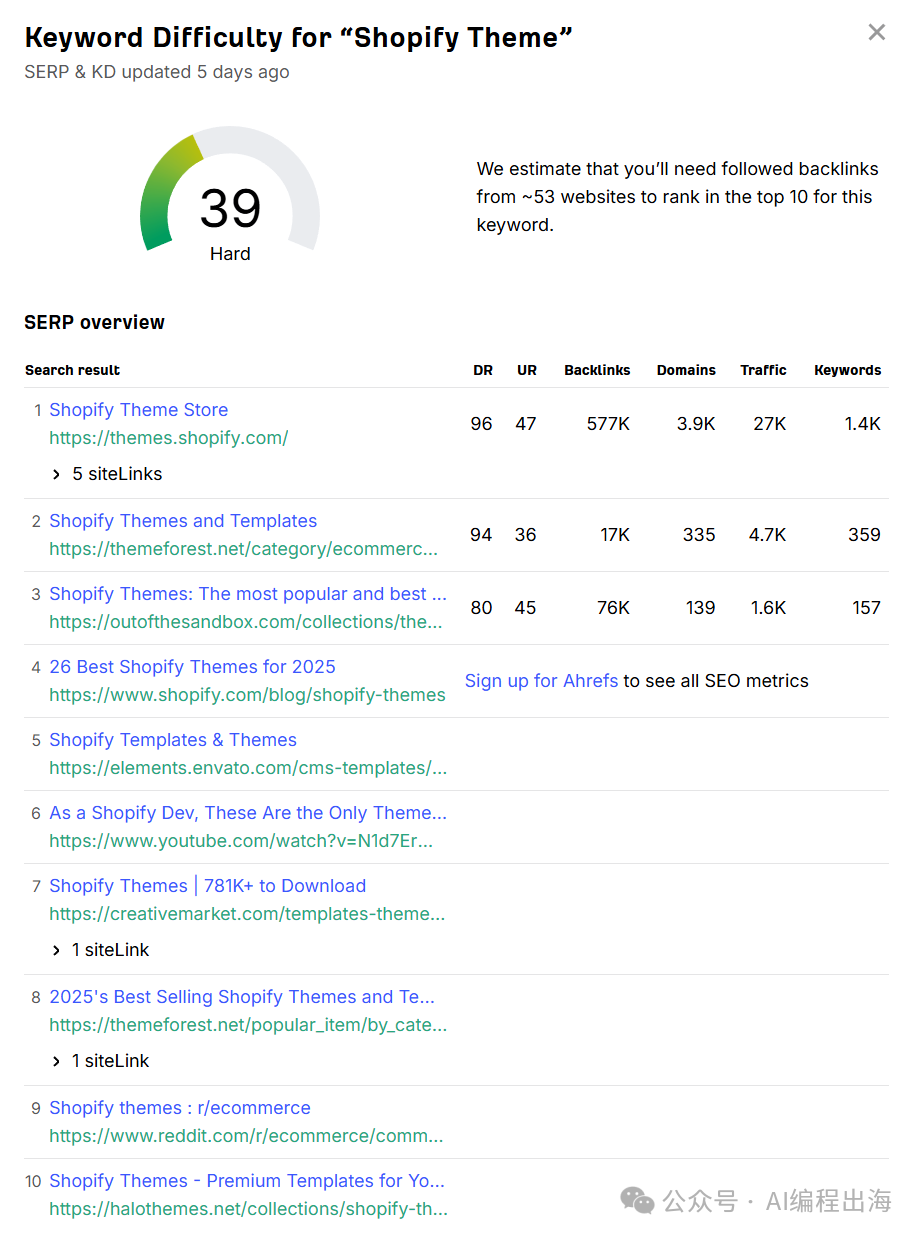The width and height of the screenshot is (921, 1238).
Task: Expand 1 siteLink under creativemarket result
Action: 101,950
